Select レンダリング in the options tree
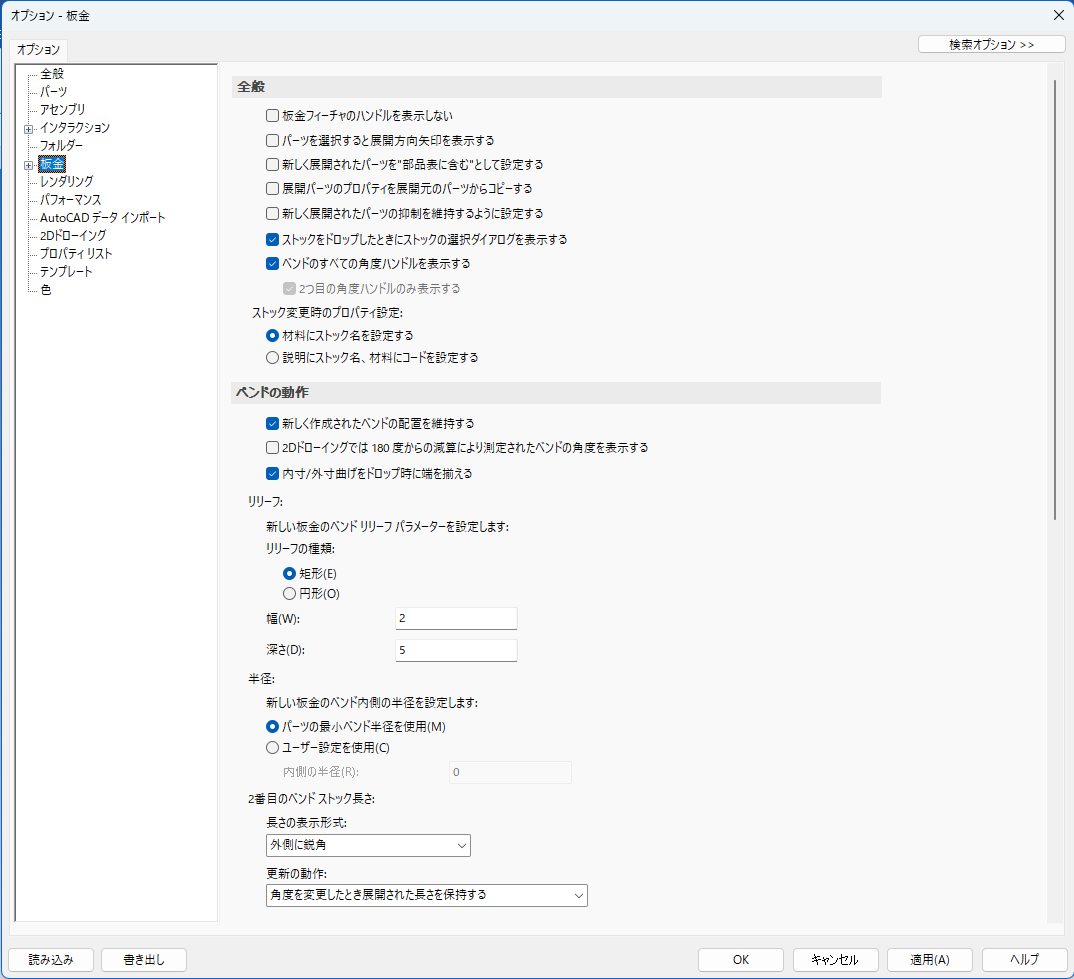The width and height of the screenshot is (1074, 979). (66, 182)
